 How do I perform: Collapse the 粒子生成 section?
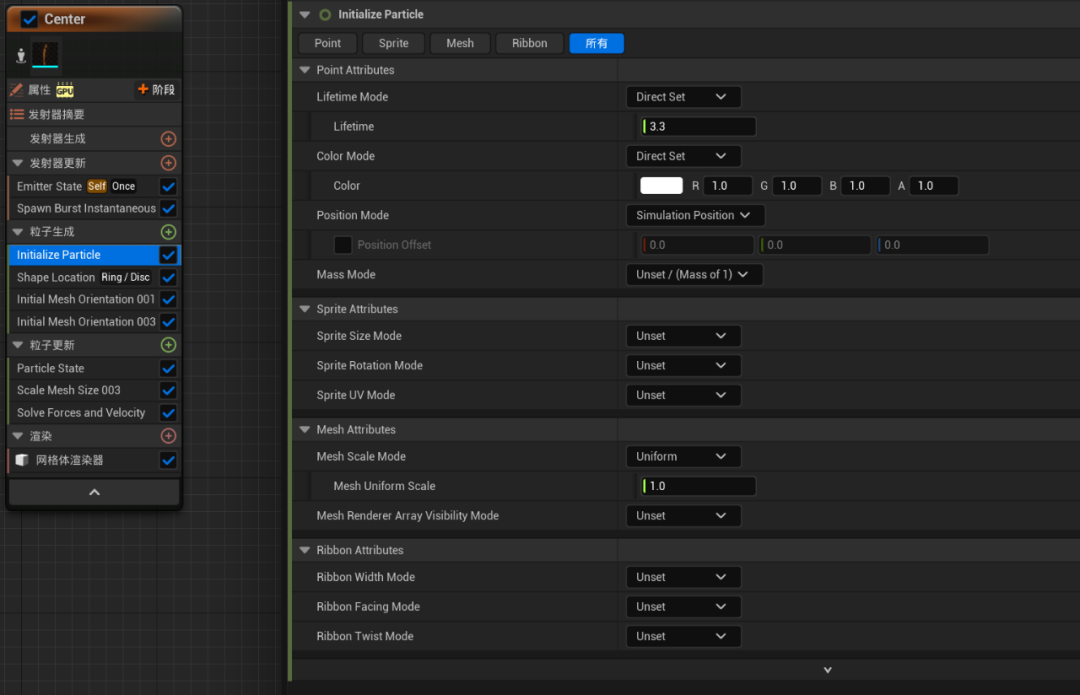click(18, 232)
